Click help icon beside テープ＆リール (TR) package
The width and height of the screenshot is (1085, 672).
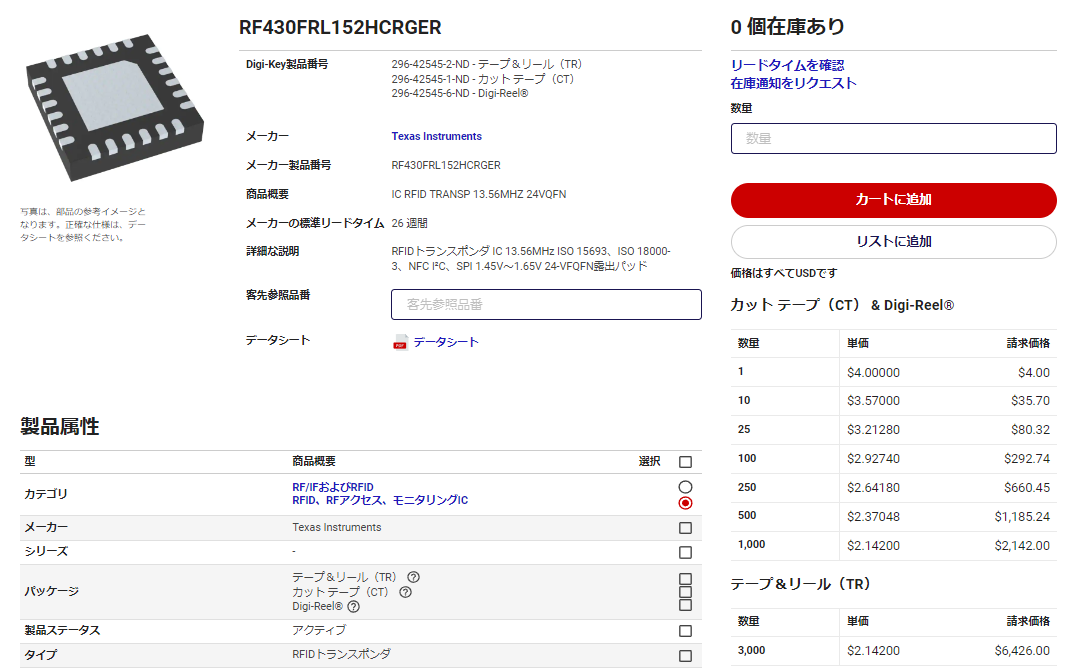[x=414, y=577]
